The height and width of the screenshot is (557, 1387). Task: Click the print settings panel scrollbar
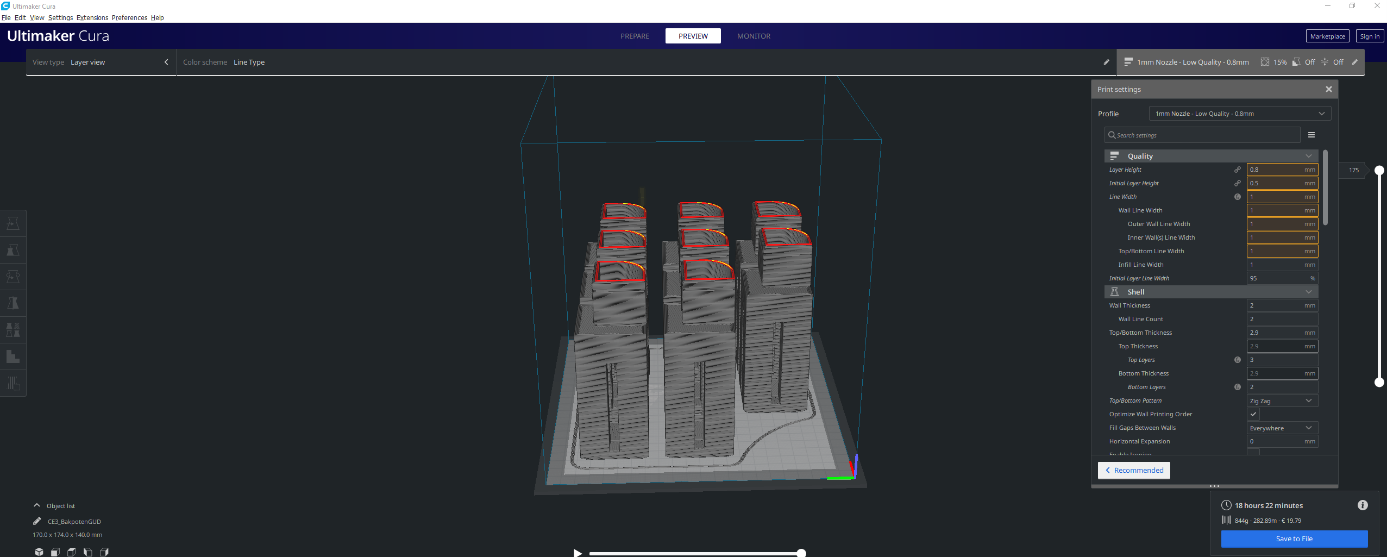(1325, 187)
